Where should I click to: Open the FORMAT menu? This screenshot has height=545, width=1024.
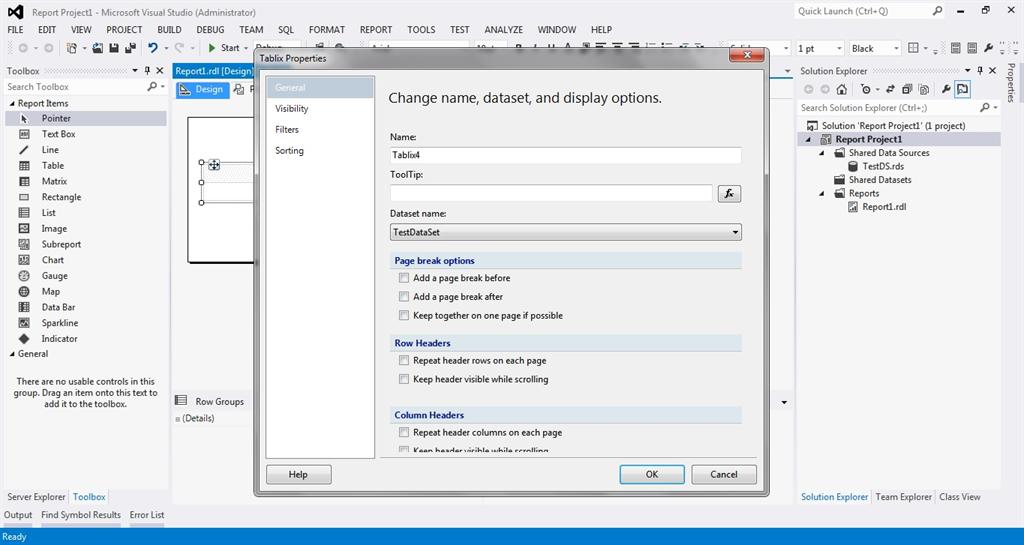point(326,30)
